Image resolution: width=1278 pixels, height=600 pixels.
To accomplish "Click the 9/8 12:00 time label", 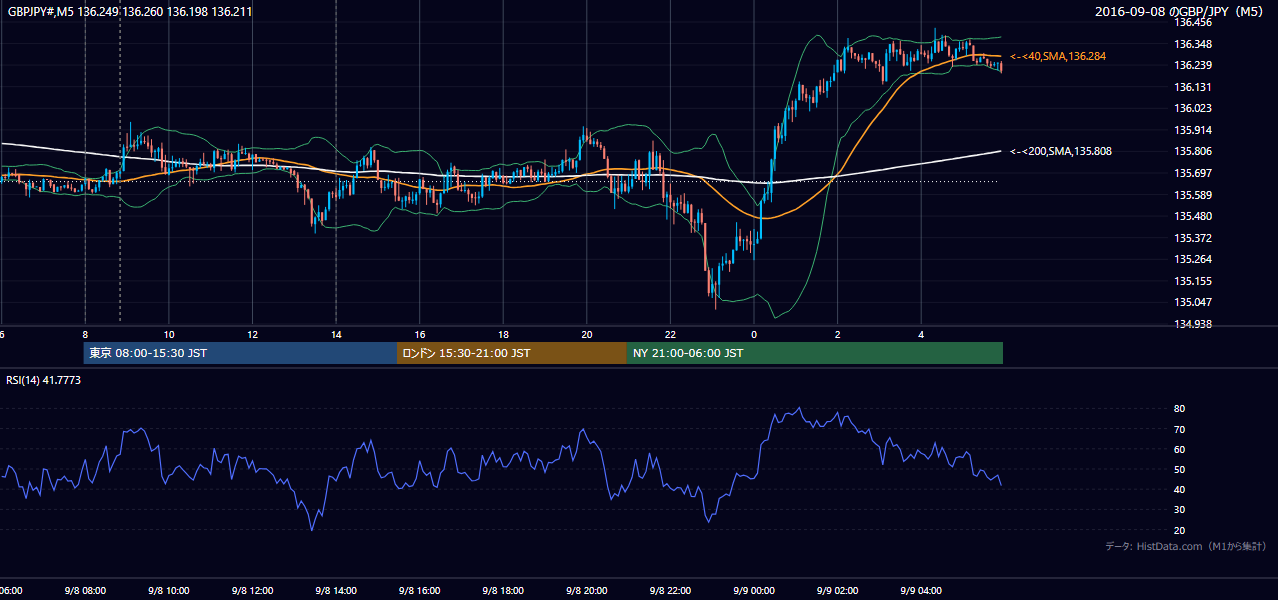I will tap(252, 591).
